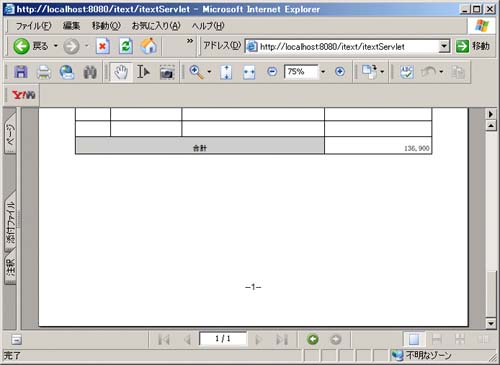Viewport: 500px width, 365px height.
Task: Click the green Back arrow button
Action: [21, 46]
